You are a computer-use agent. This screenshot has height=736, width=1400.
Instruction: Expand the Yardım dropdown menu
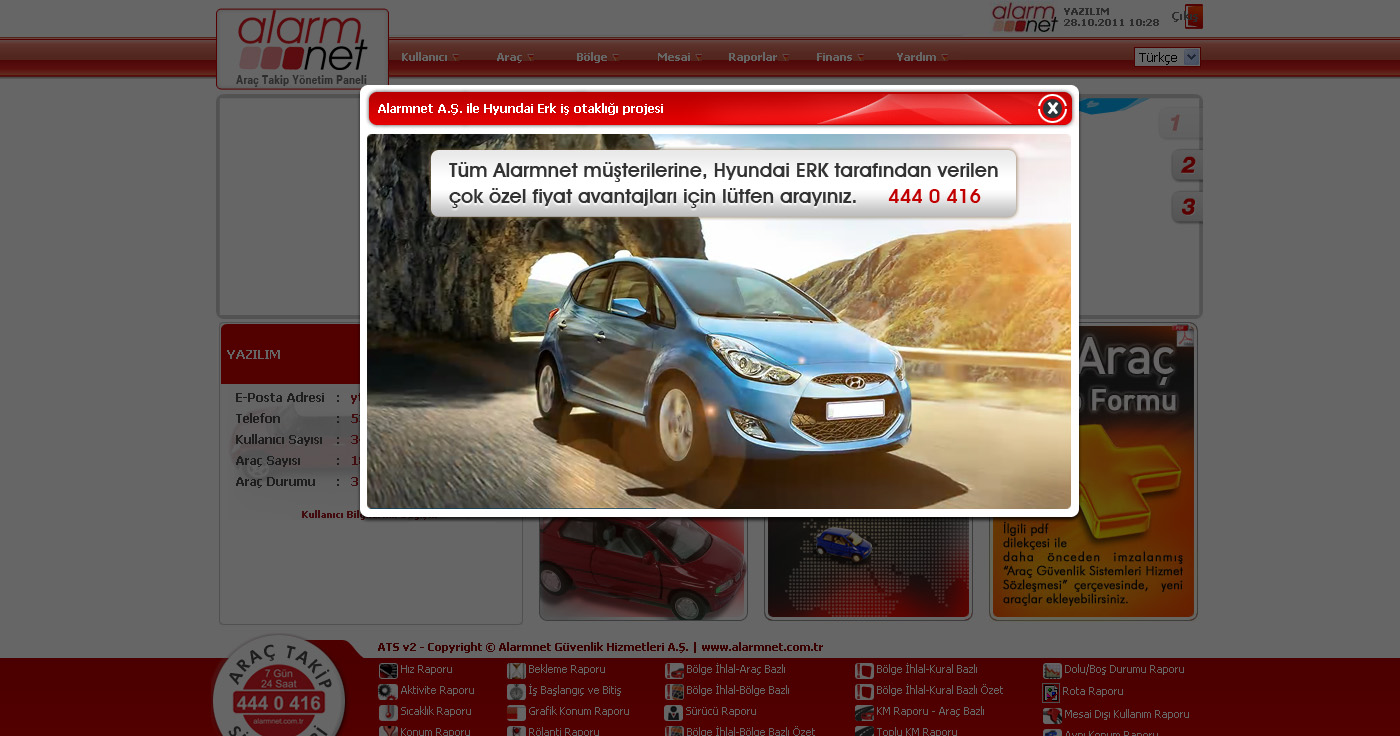[922, 57]
